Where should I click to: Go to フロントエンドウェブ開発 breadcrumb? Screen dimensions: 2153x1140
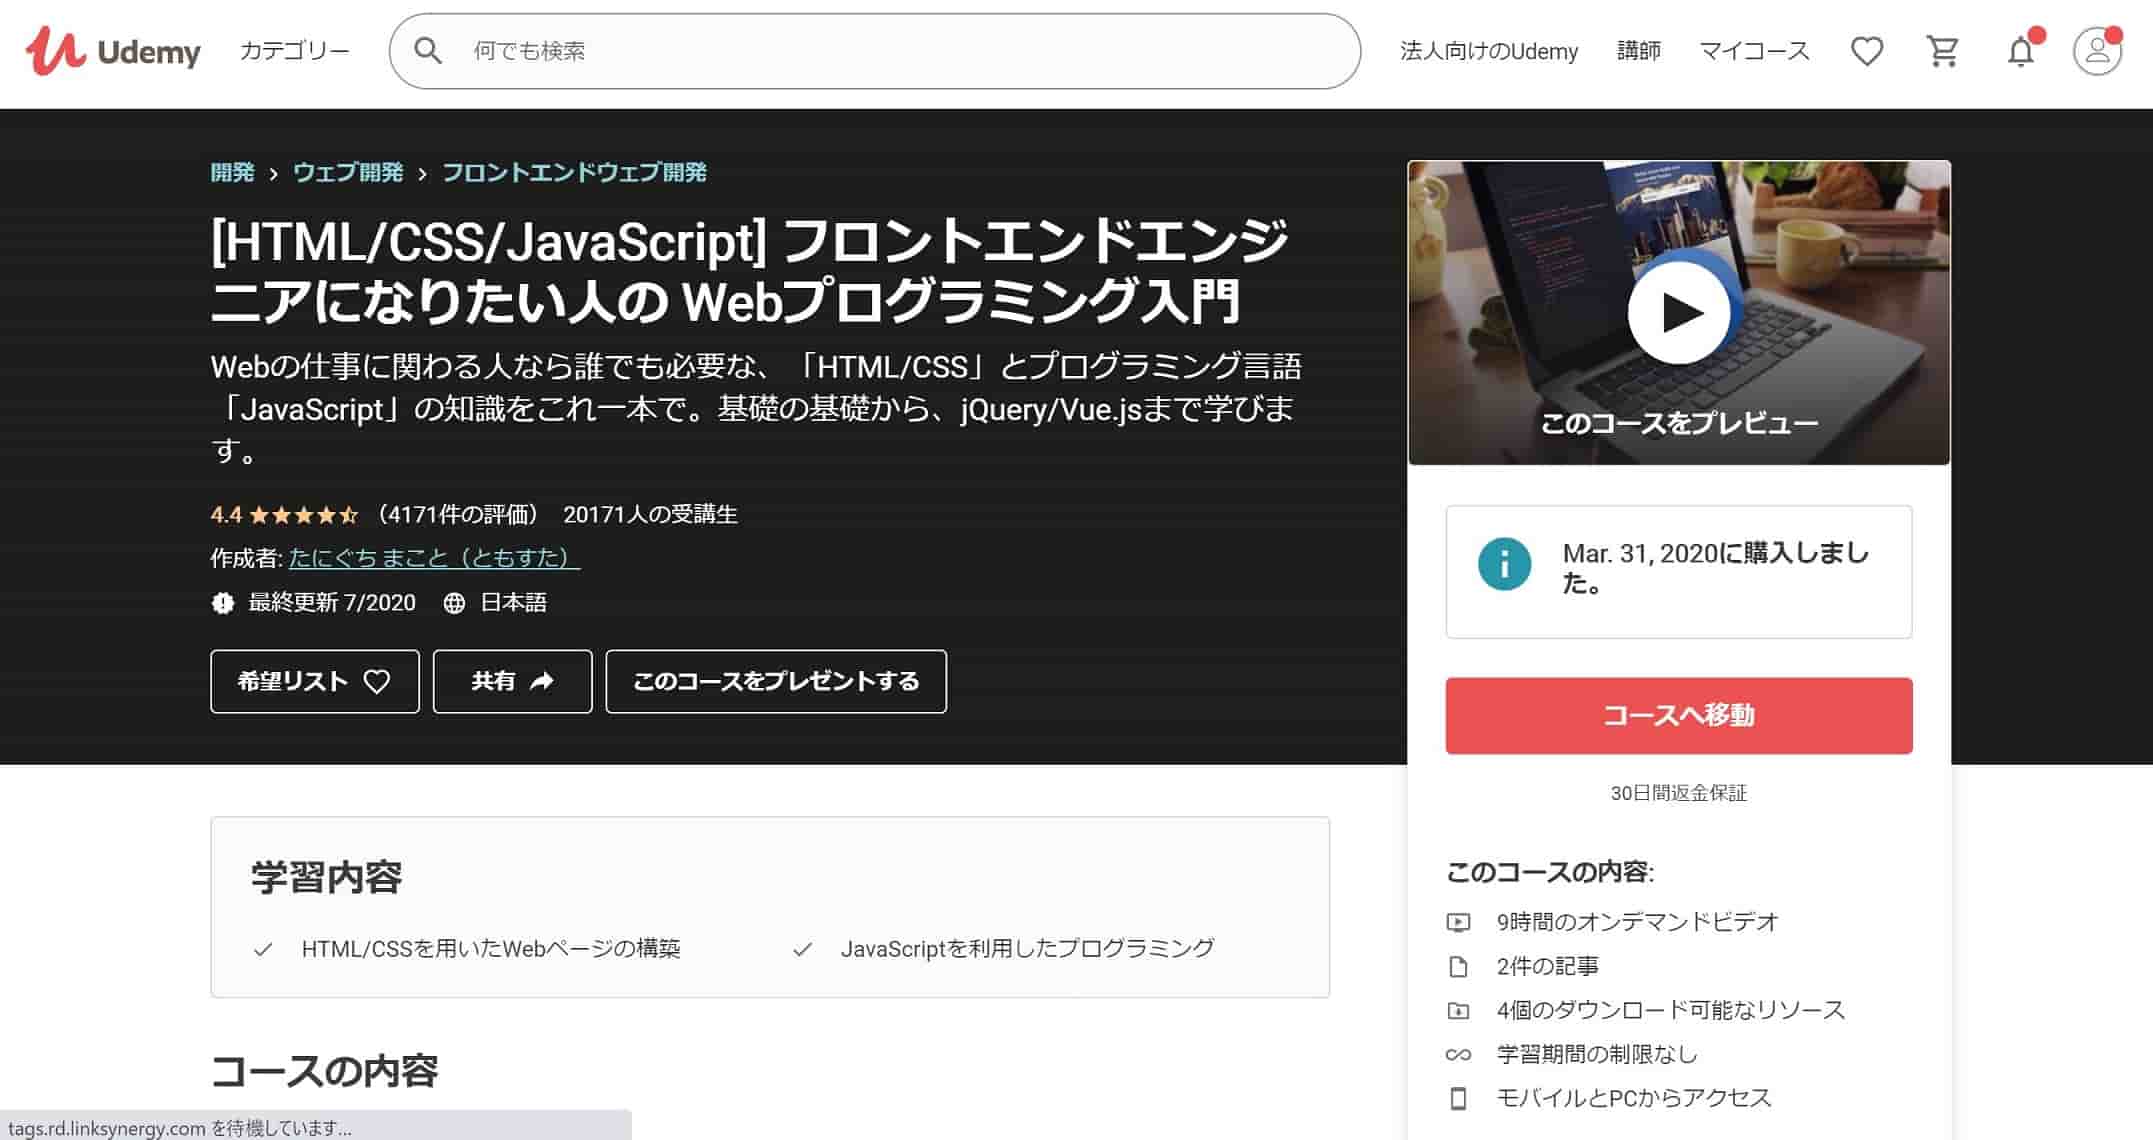pos(574,172)
